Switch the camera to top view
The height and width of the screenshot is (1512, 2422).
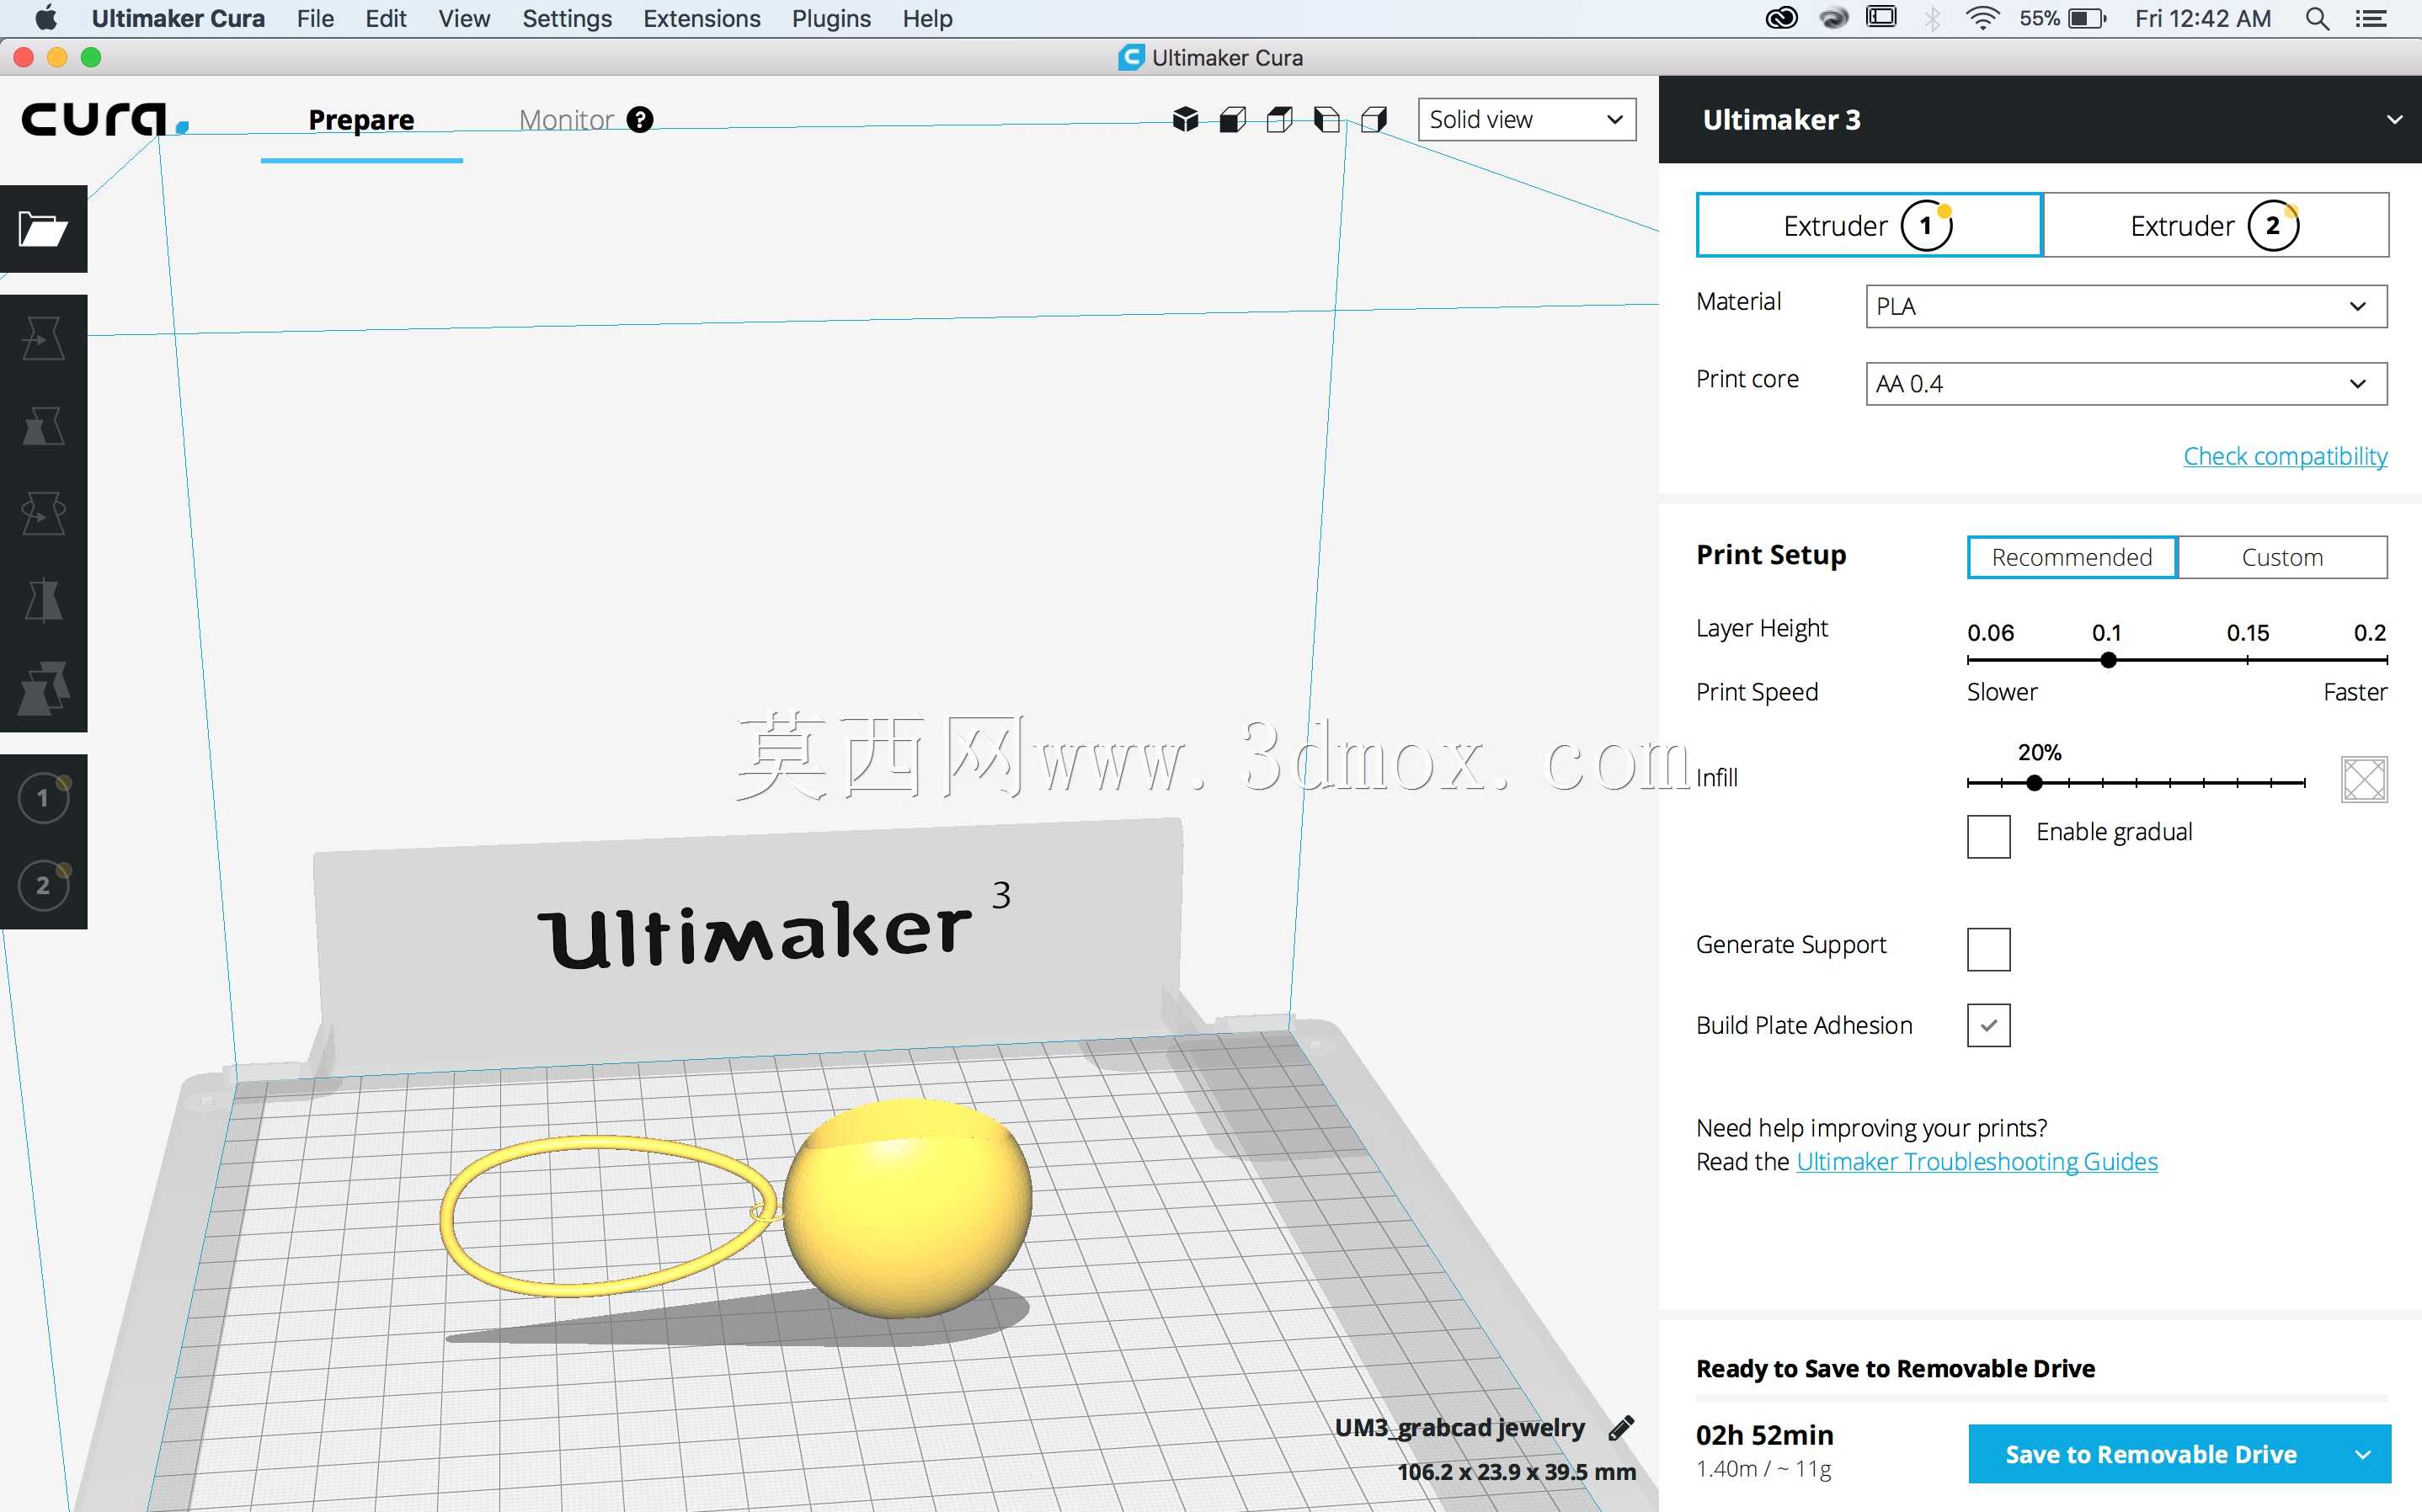(x=1280, y=120)
